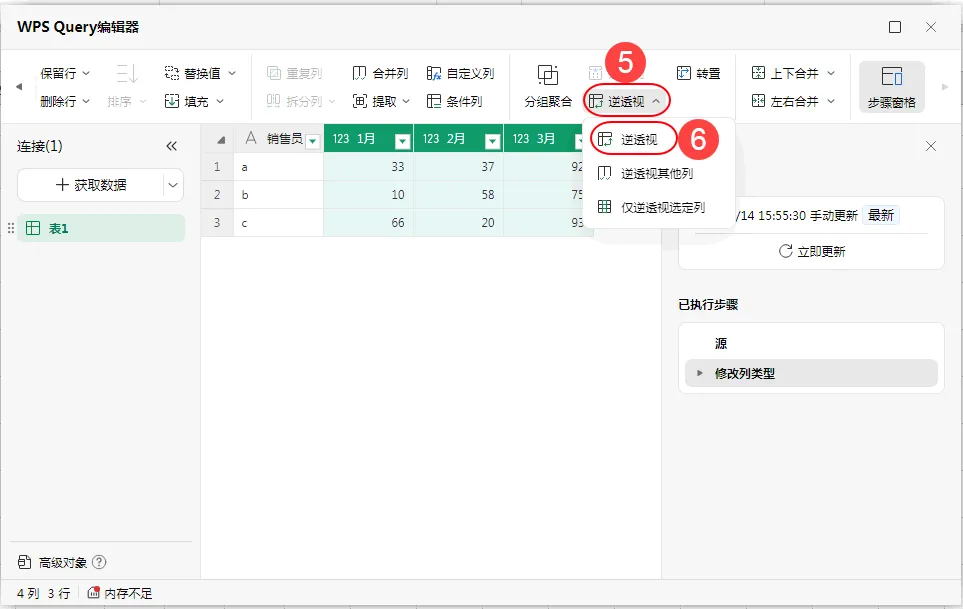The height and width of the screenshot is (609, 963).
Task: Close the steps side pane
Action: [931, 146]
